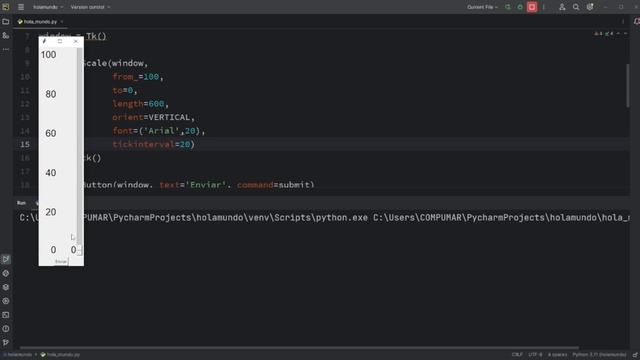Viewport: 640px width, 360px height.
Task: Open the Notifications bell icon
Action: [x=636, y=22]
